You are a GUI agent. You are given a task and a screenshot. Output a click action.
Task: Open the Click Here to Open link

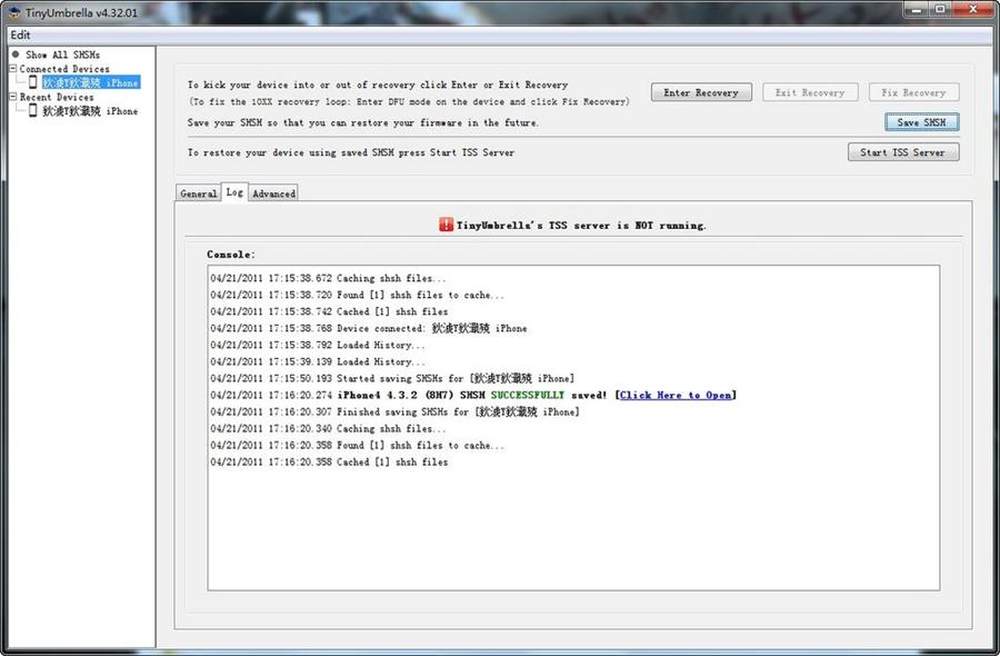coord(675,395)
